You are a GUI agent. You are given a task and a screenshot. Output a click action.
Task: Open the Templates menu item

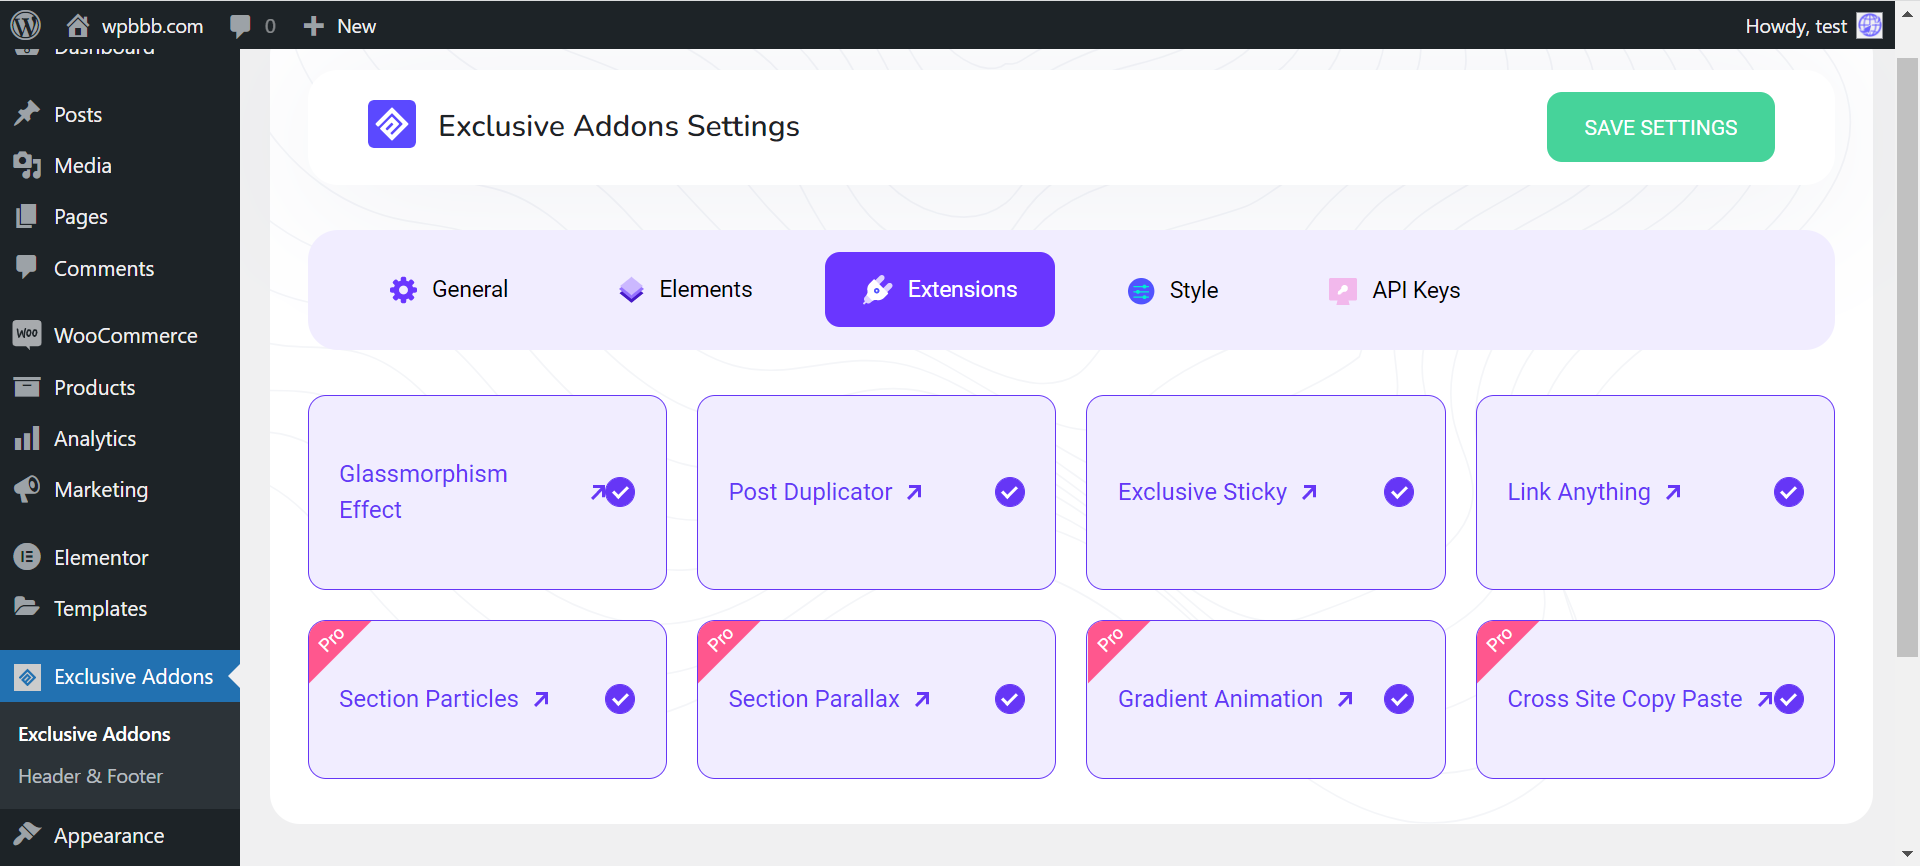(x=120, y=608)
